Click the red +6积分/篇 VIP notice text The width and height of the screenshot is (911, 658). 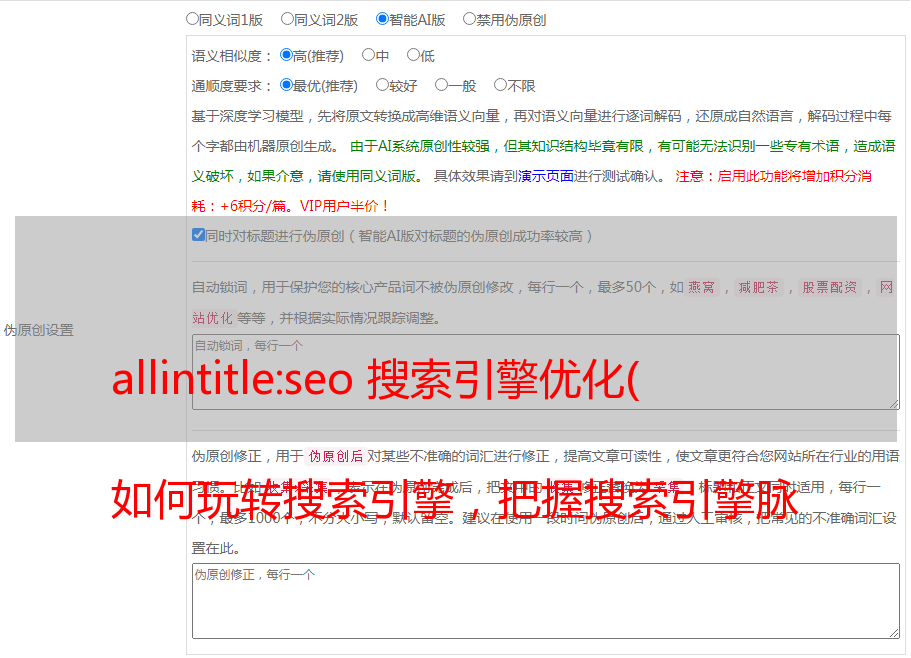click(290, 206)
